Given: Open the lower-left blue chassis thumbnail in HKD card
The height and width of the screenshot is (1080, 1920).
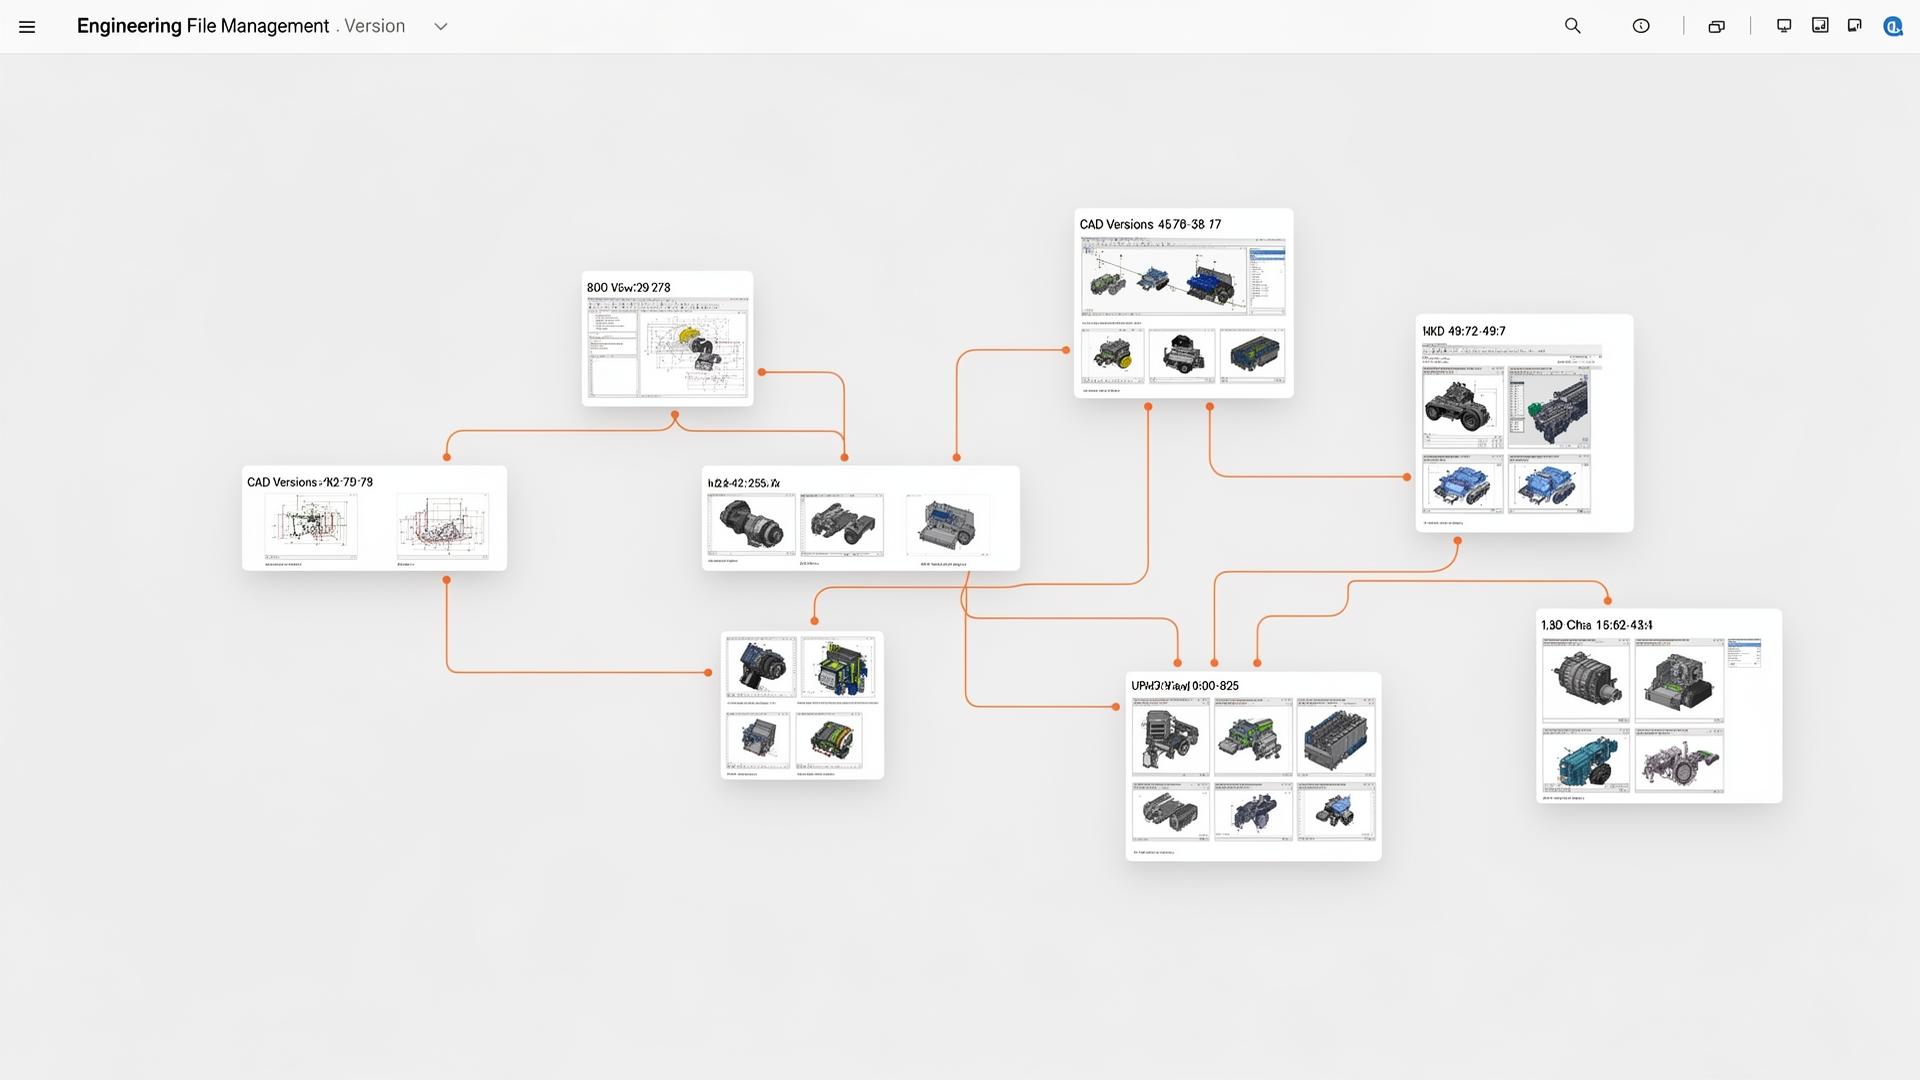Looking at the screenshot, I should 1463,484.
